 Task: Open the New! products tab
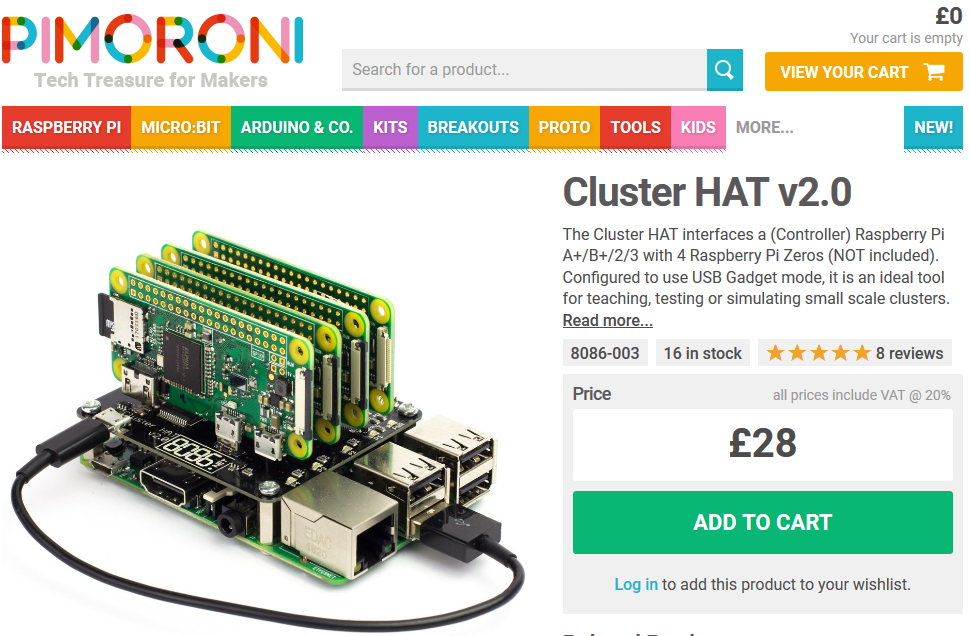coord(934,127)
